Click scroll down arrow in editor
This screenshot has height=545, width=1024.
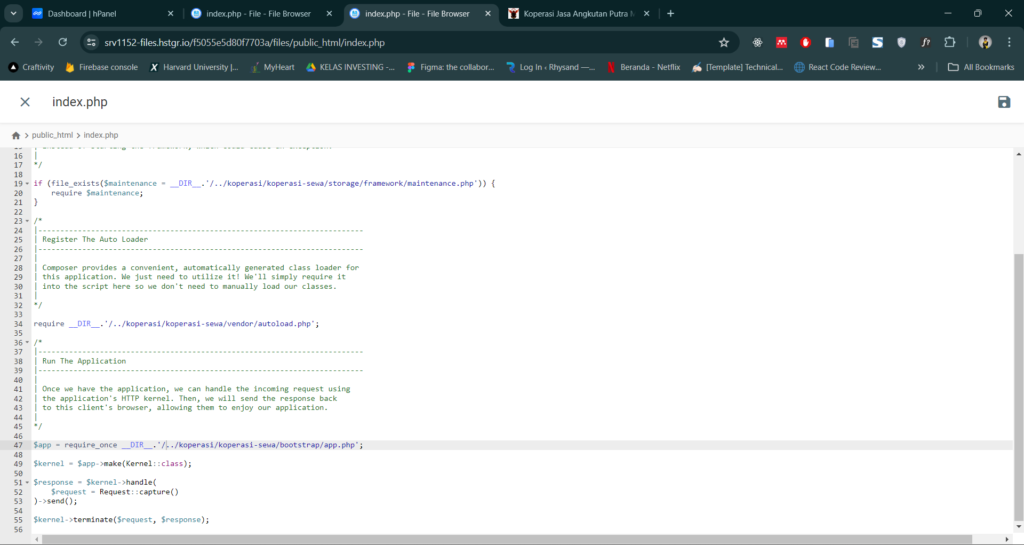[x=1018, y=526]
